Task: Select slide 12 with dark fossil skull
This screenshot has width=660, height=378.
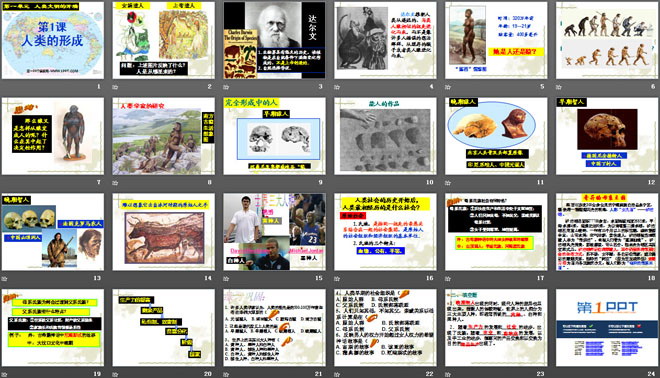Action: 607,136
